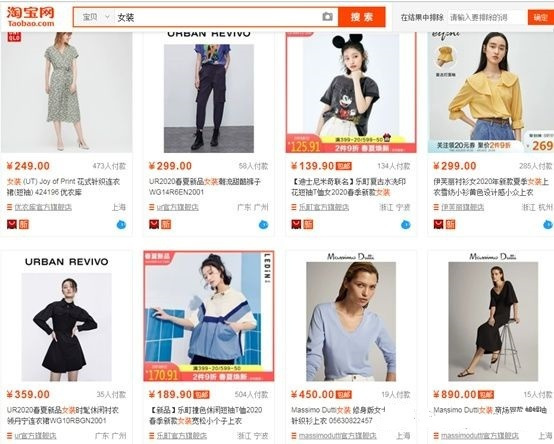Click the orange 搜索 search button
The height and width of the screenshot is (444, 554).
[x=361, y=17]
